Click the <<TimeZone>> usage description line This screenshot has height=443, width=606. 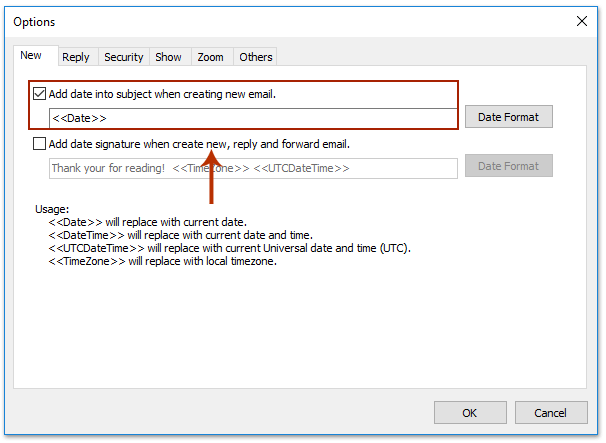click(x=162, y=261)
